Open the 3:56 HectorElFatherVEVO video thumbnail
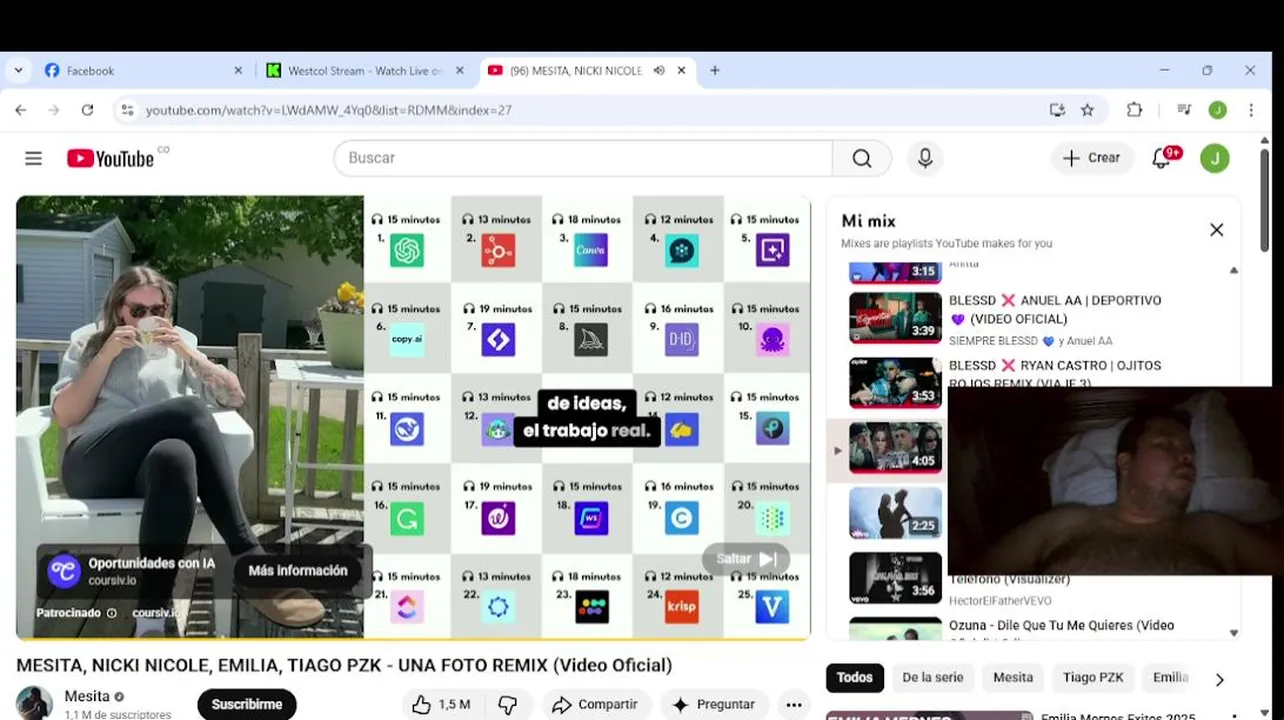1284x720 pixels. click(x=895, y=577)
